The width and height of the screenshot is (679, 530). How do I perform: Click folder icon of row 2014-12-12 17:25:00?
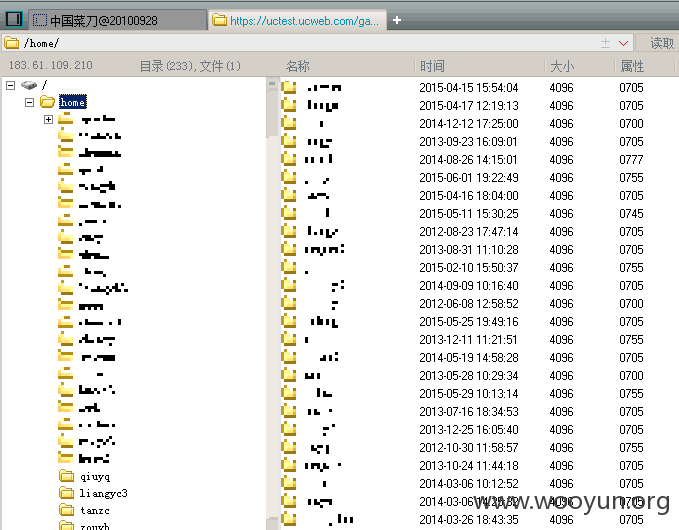tap(288, 123)
